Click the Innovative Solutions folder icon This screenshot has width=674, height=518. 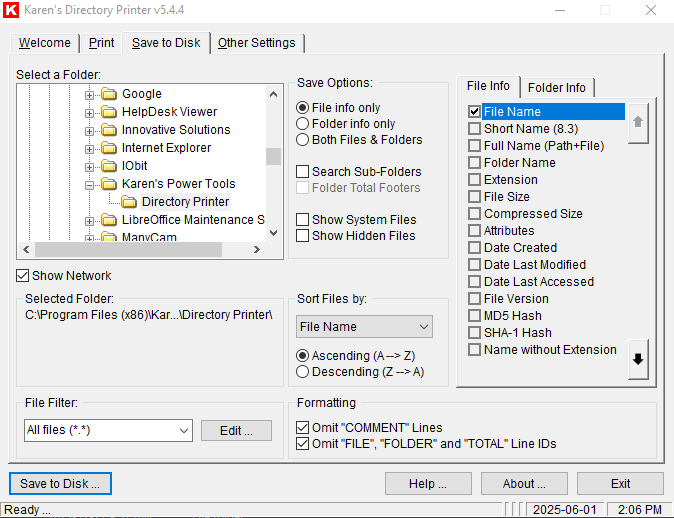pos(109,130)
